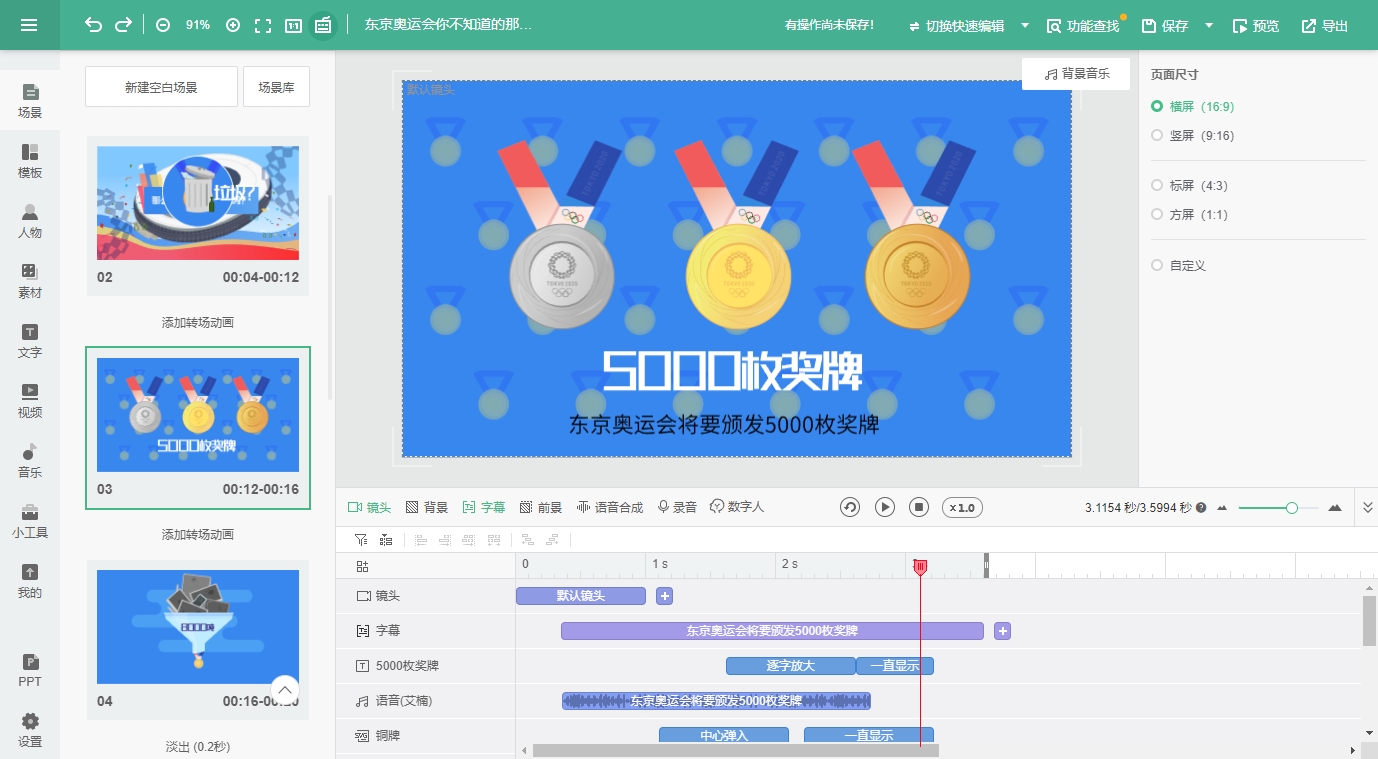This screenshot has width=1378, height=759.
Task: Change playback speed x1.0
Action: click(962, 507)
